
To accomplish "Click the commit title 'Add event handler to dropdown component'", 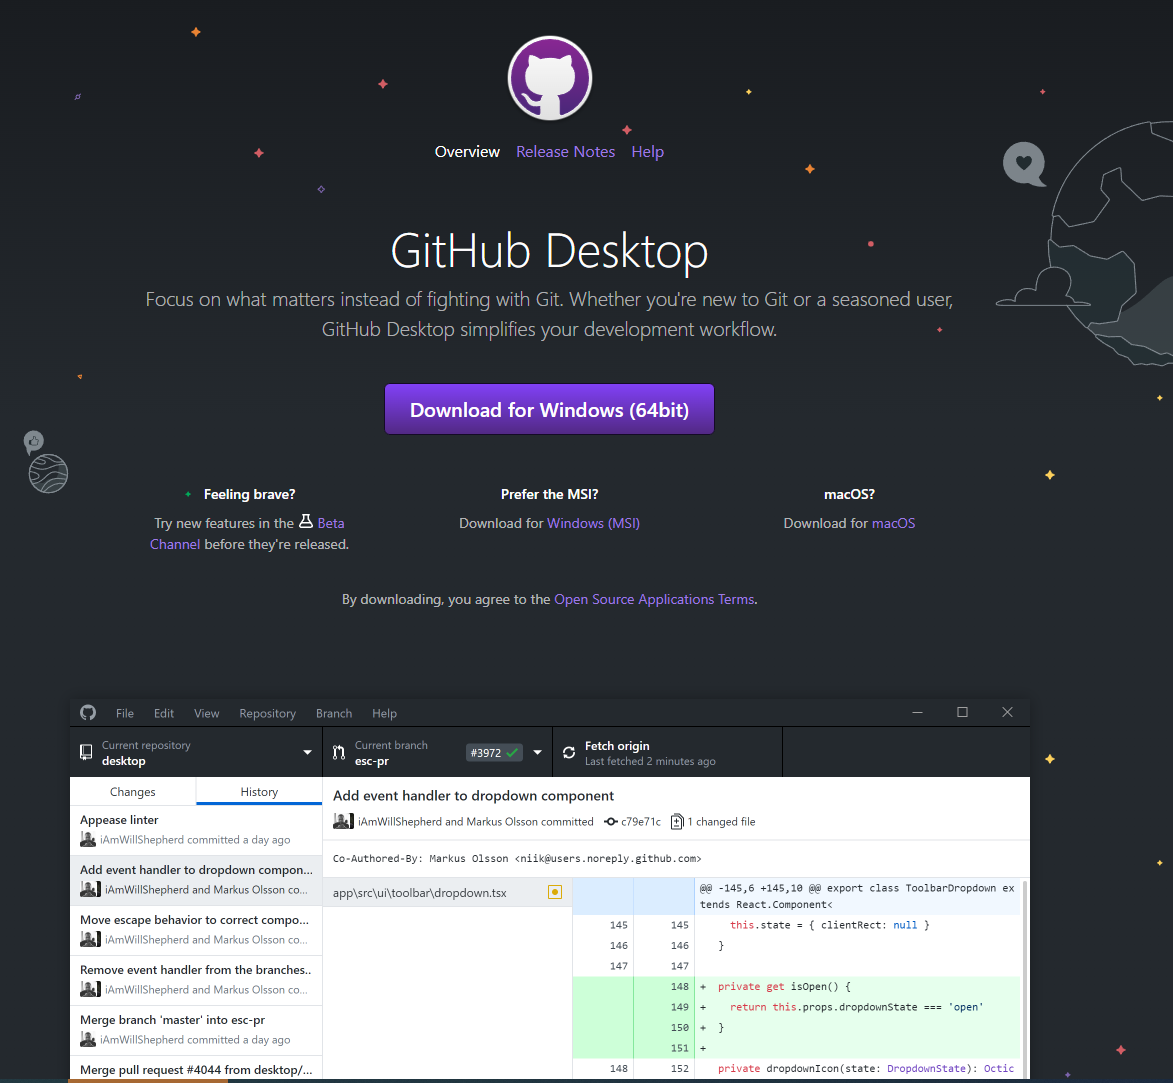I will click(x=473, y=796).
